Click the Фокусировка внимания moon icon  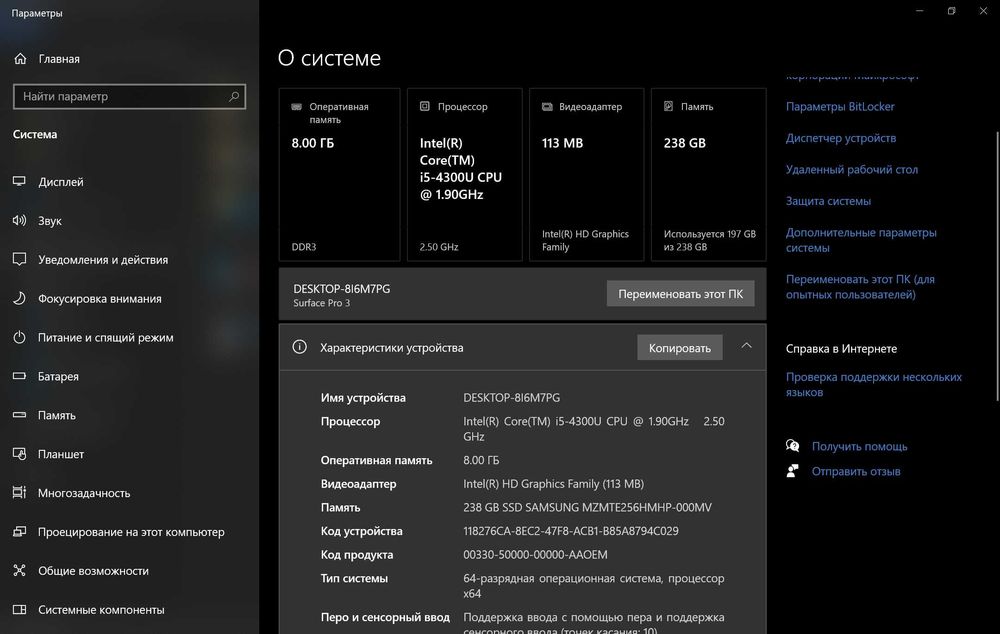tap(20, 298)
